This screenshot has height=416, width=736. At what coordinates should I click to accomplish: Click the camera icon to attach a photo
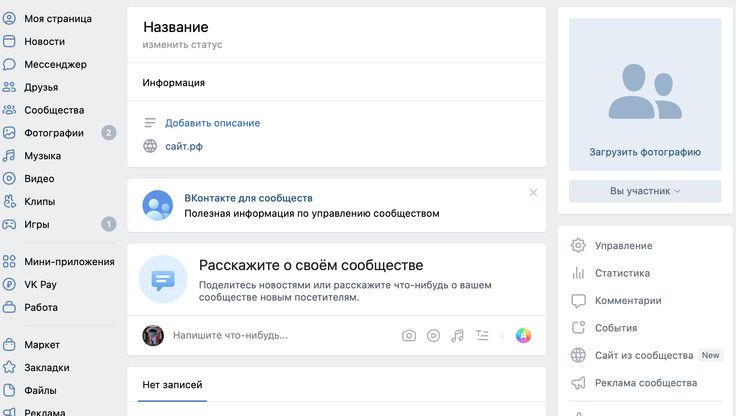click(409, 336)
